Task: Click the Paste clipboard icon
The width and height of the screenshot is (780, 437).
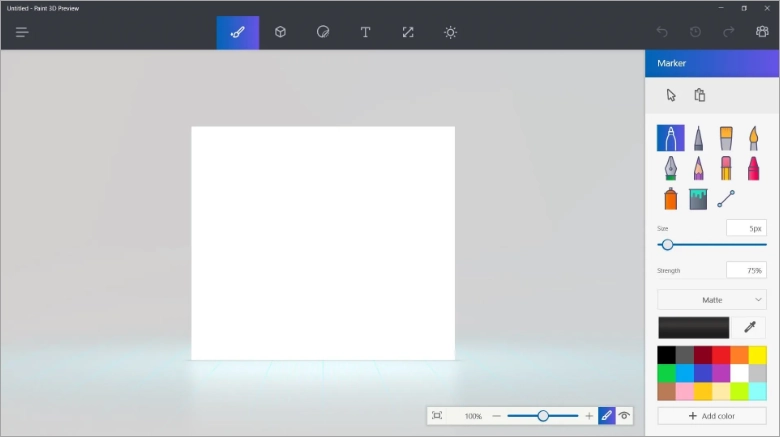Action: coord(699,95)
